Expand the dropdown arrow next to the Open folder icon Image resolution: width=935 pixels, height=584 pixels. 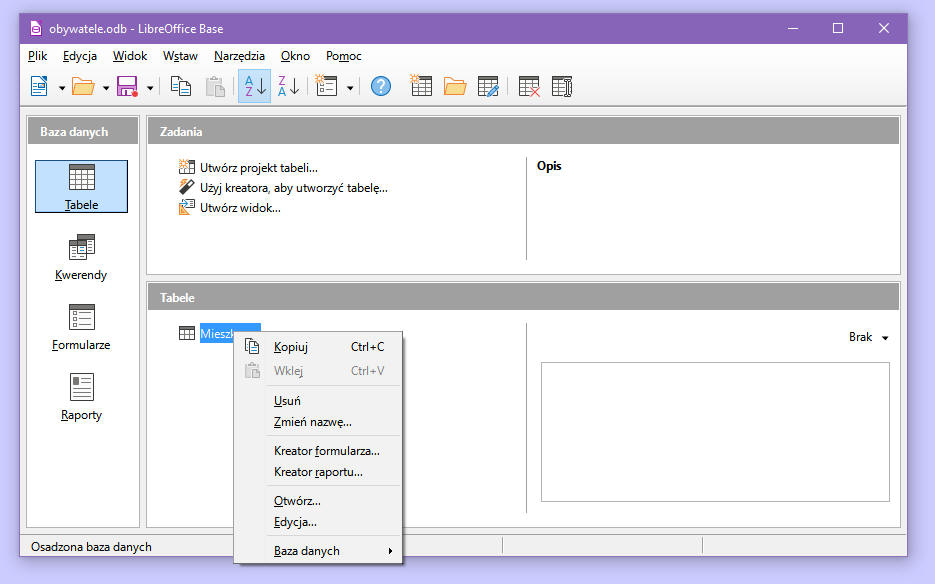point(106,88)
